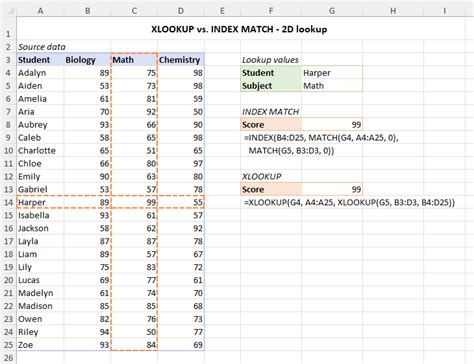Viewport: 474px width, 364px height.
Task: Click the Score label under INDEX MATCH
Action: tap(271, 125)
